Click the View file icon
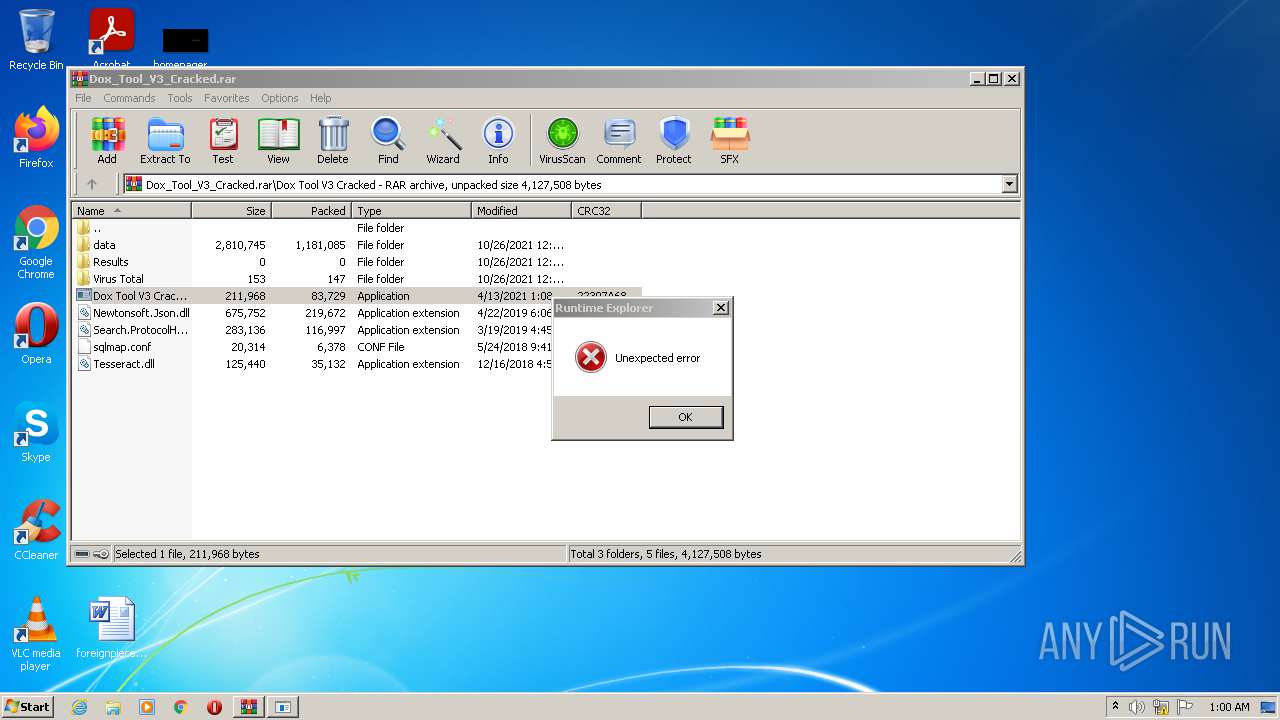This screenshot has height=720, width=1280. pos(278,140)
